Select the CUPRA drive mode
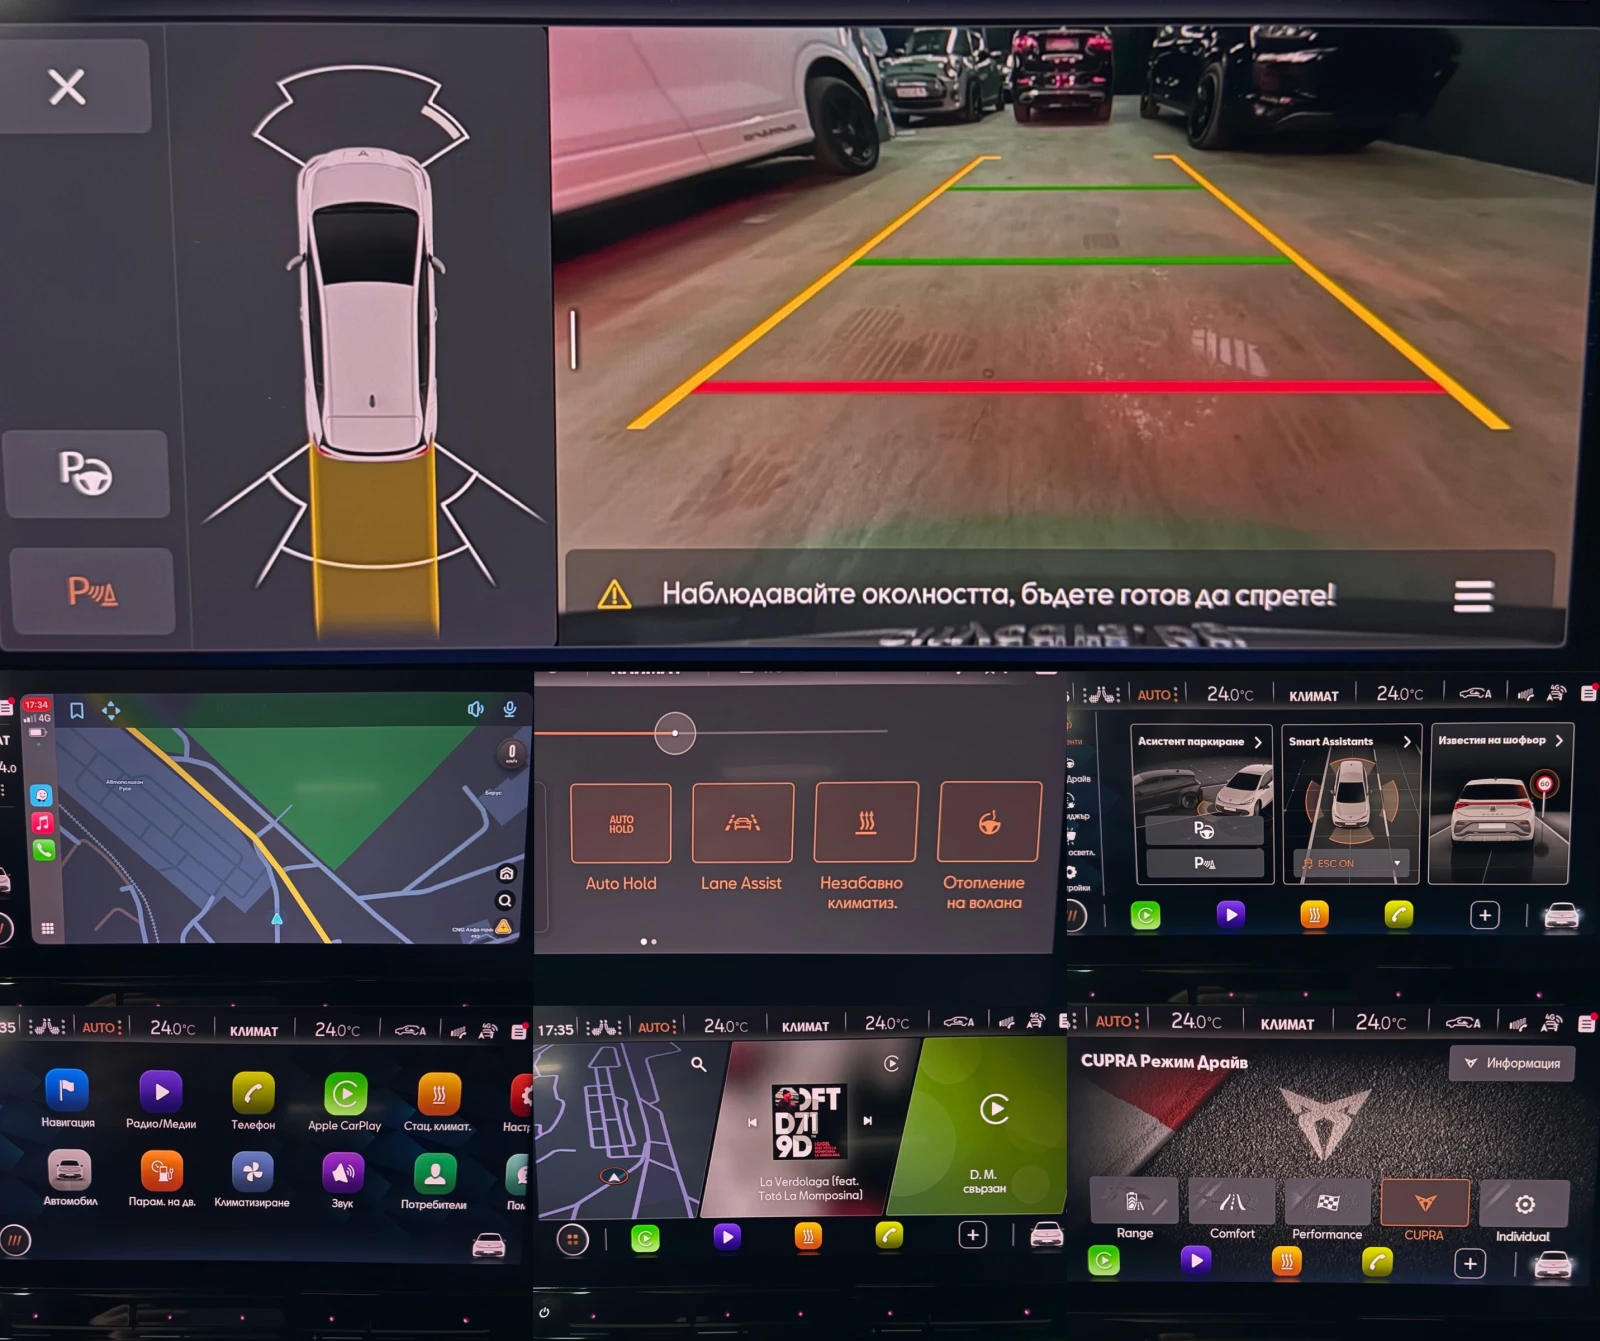 pos(1424,1203)
